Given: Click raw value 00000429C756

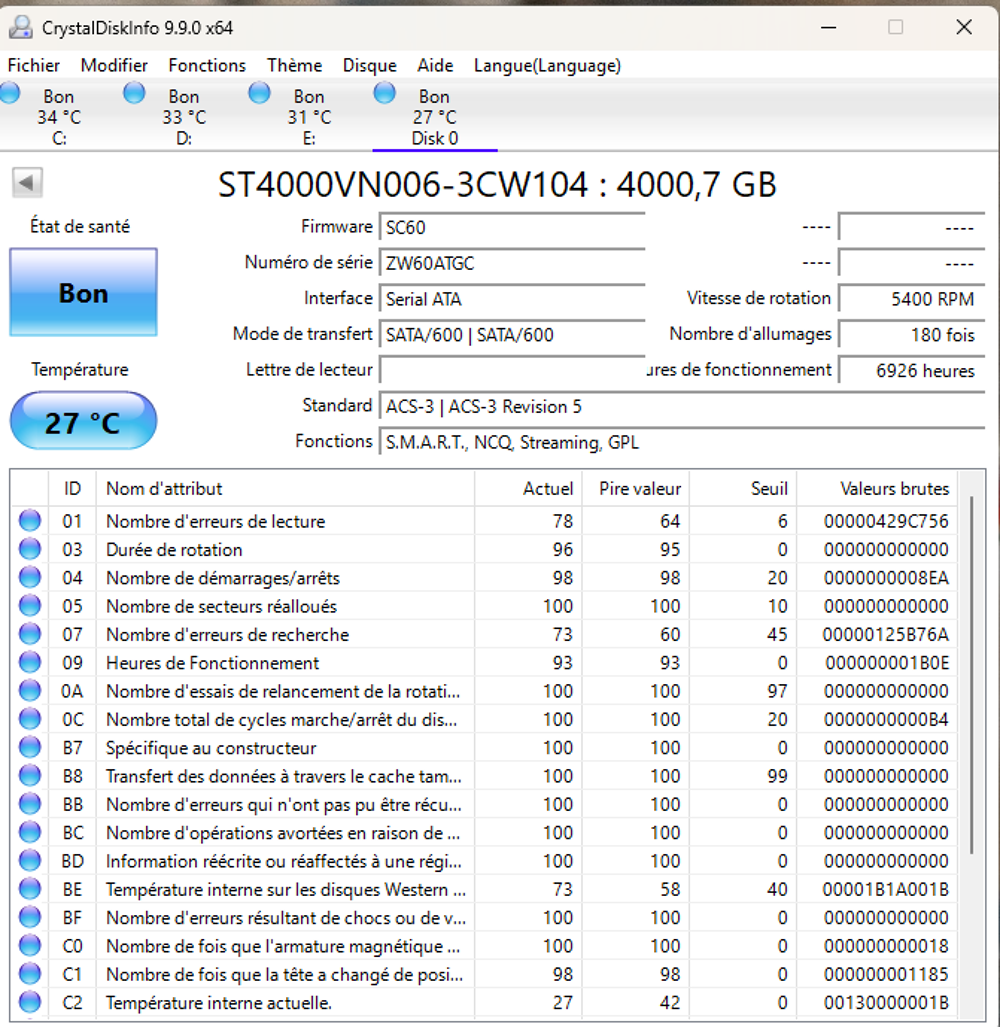Looking at the screenshot, I should (x=885, y=521).
